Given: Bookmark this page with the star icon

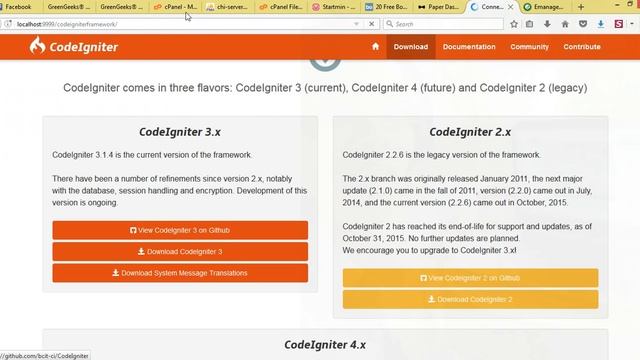Looking at the screenshot, I should 514,24.
